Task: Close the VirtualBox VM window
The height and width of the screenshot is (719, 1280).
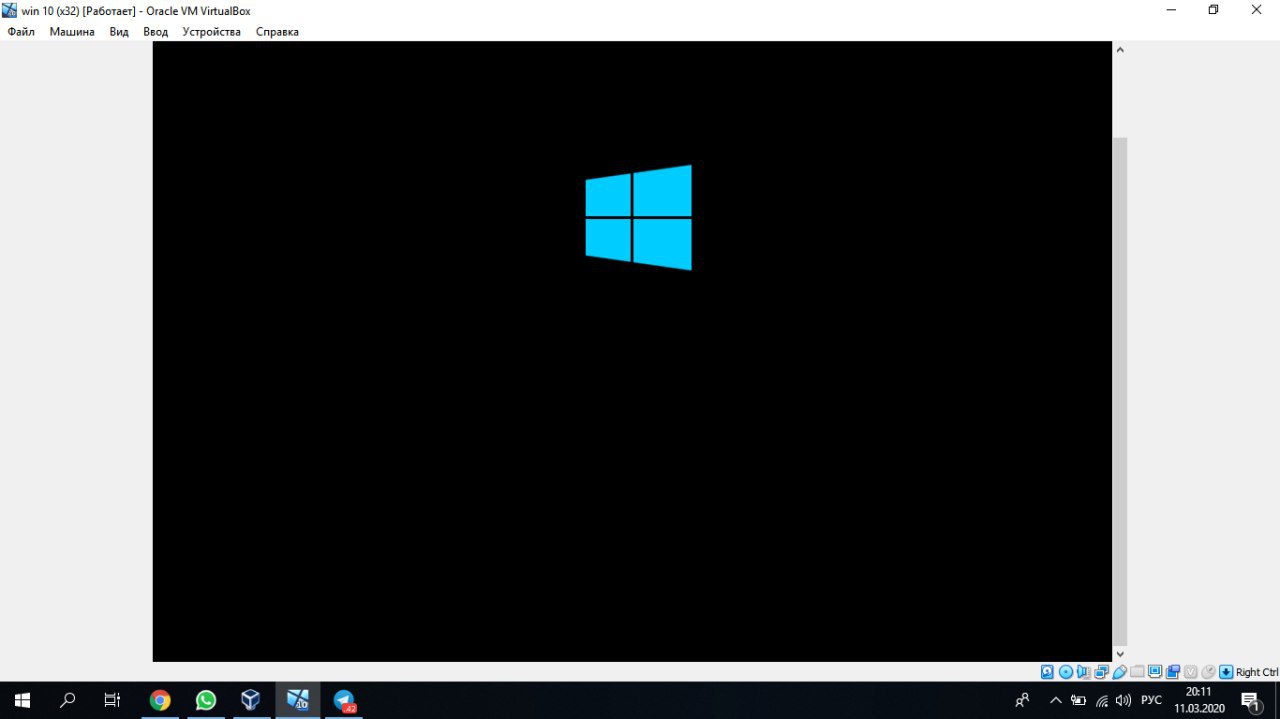Action: click(1257, 10)
